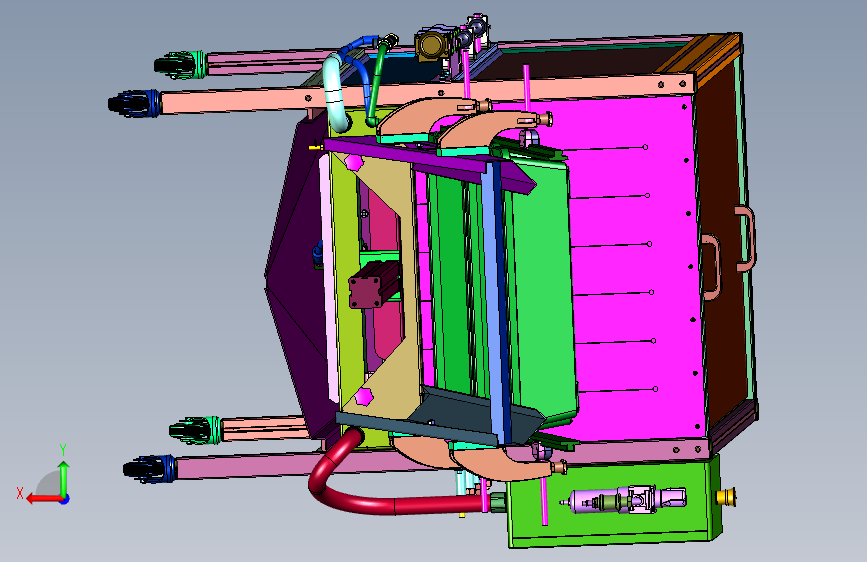The image size is (867, 562).
Task: Select the white elbow pipe near the top
Action: 335,91
